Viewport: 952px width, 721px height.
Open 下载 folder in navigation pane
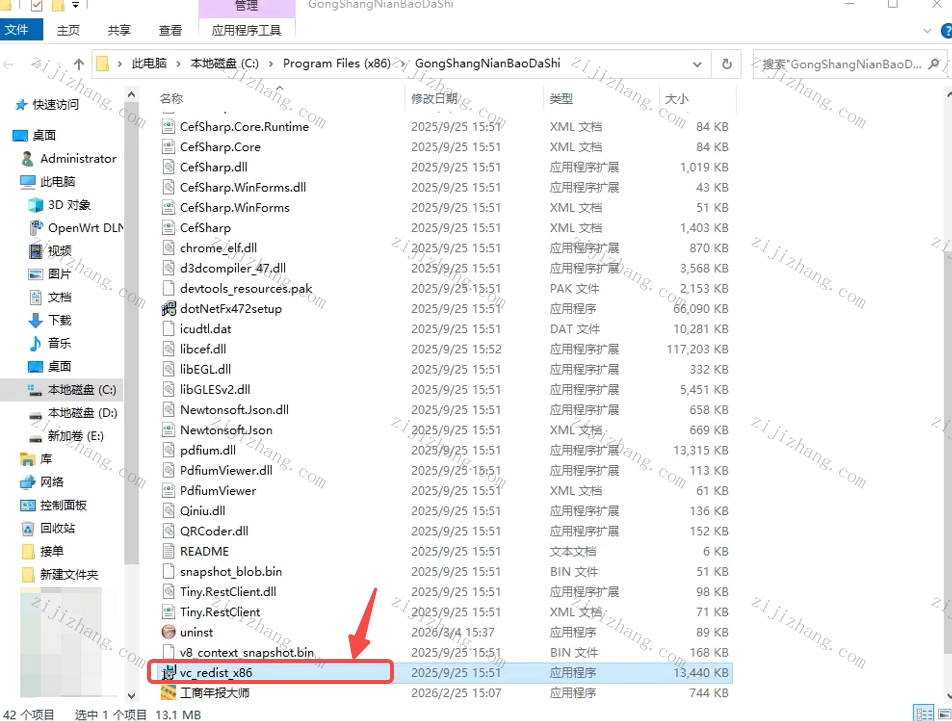[x=60, y=320]
